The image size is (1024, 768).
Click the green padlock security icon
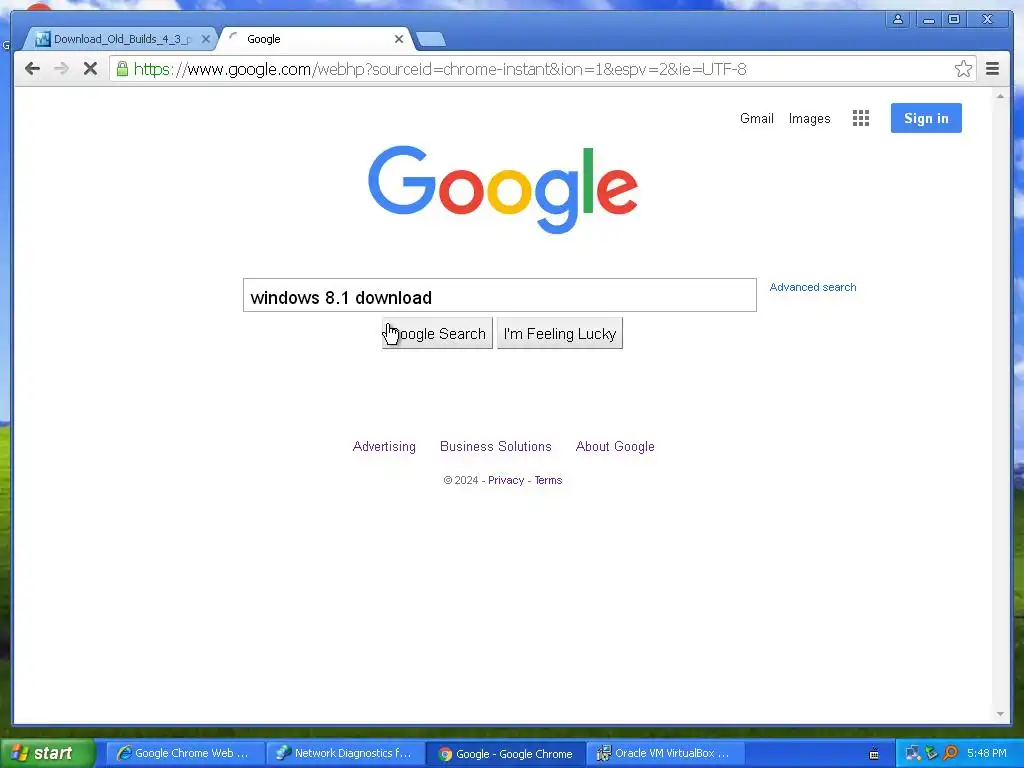pyautogui.click(x=122, y=69)
